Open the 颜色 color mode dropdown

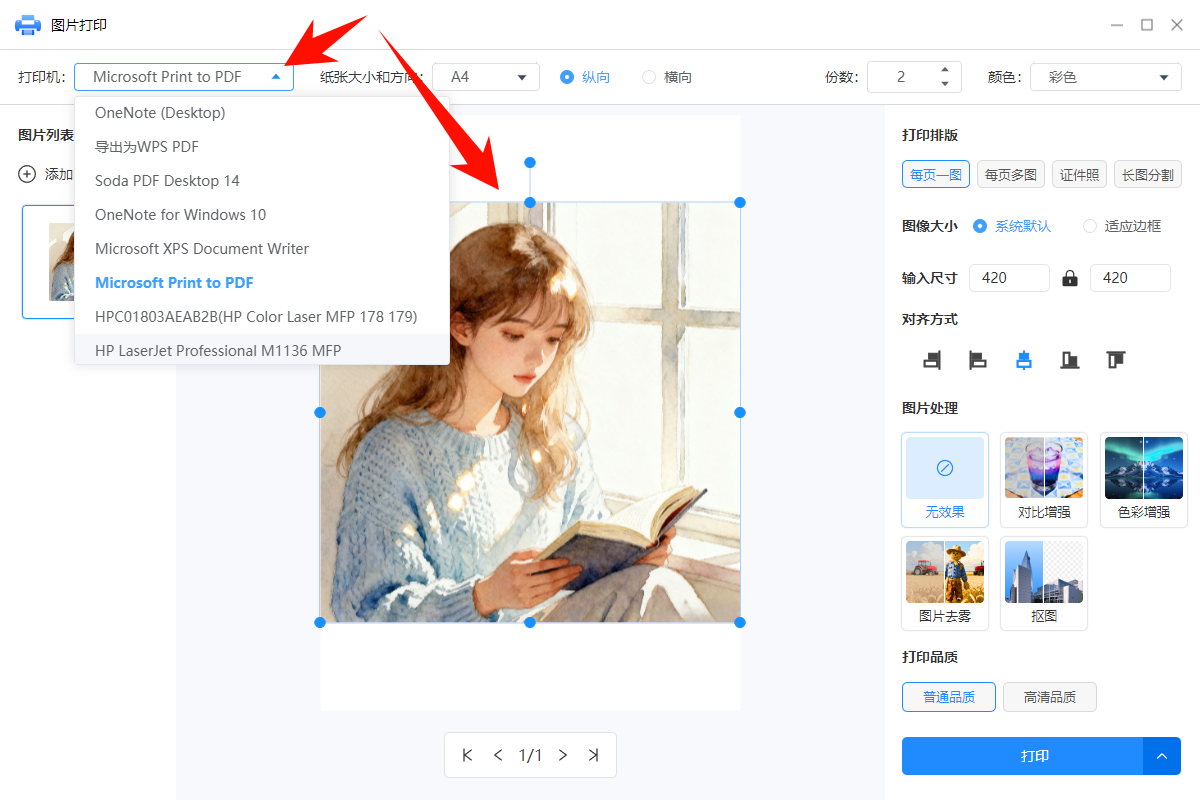pos(1105,76)
